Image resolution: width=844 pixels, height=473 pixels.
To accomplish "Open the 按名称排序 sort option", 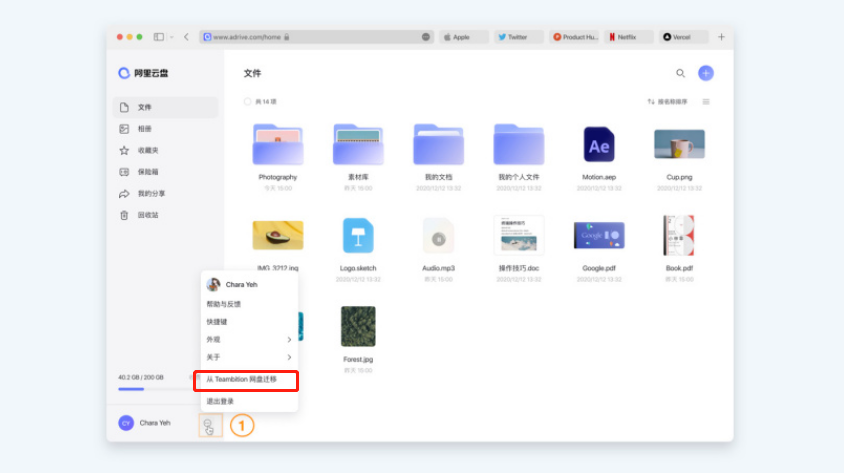I will [667, 102].
